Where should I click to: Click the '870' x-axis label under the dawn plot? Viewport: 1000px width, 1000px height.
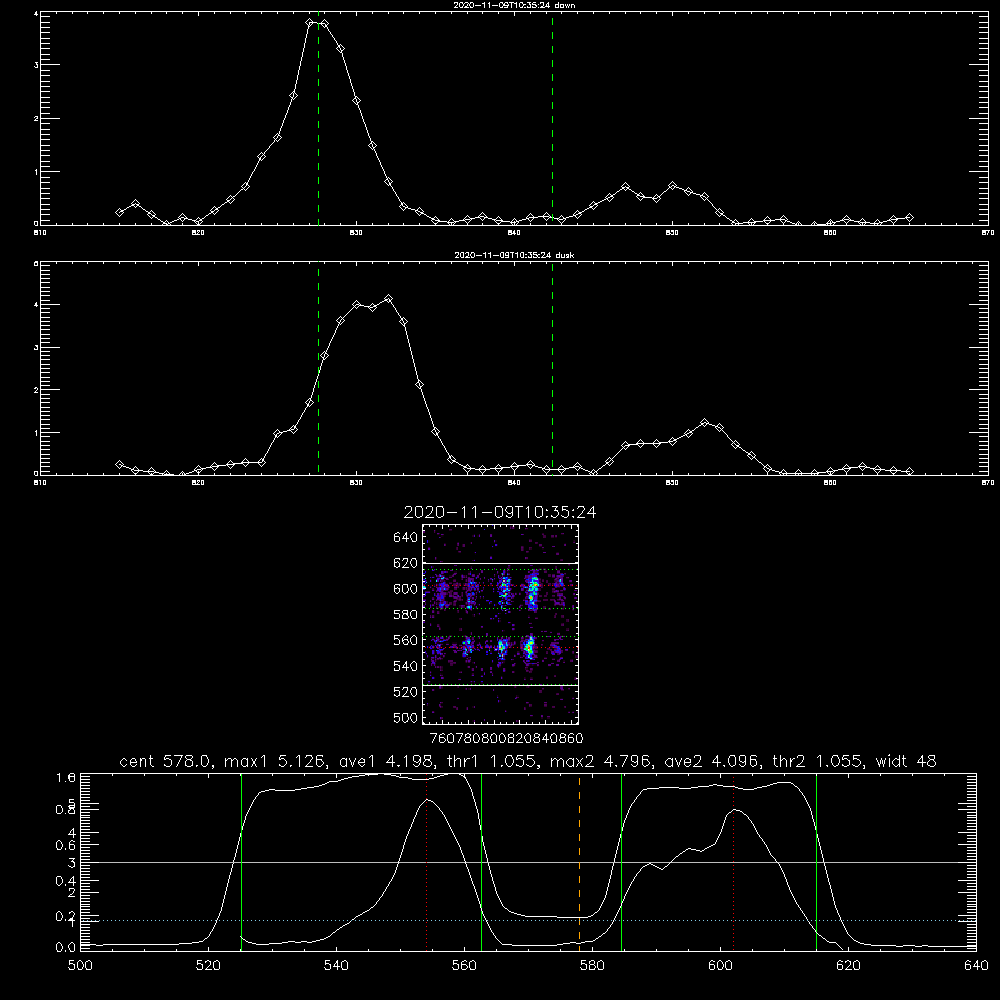pyautogui.click(x=988, y=233)
